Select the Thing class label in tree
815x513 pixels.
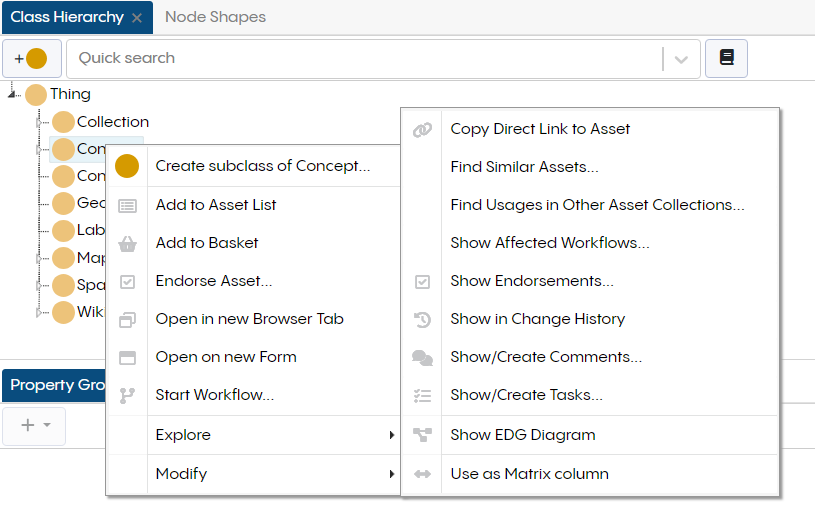coord(70,94)
